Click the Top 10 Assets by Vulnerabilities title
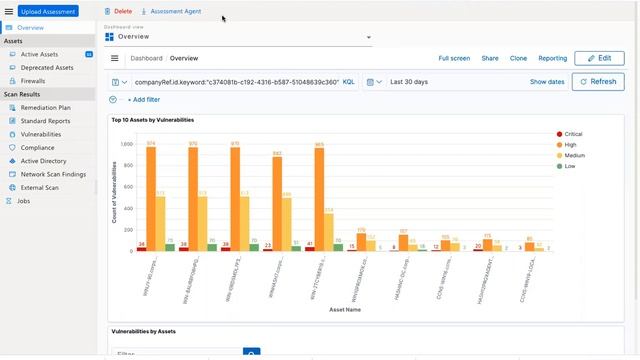Viewport: 640px width, 360px height. tap(153, 120)
